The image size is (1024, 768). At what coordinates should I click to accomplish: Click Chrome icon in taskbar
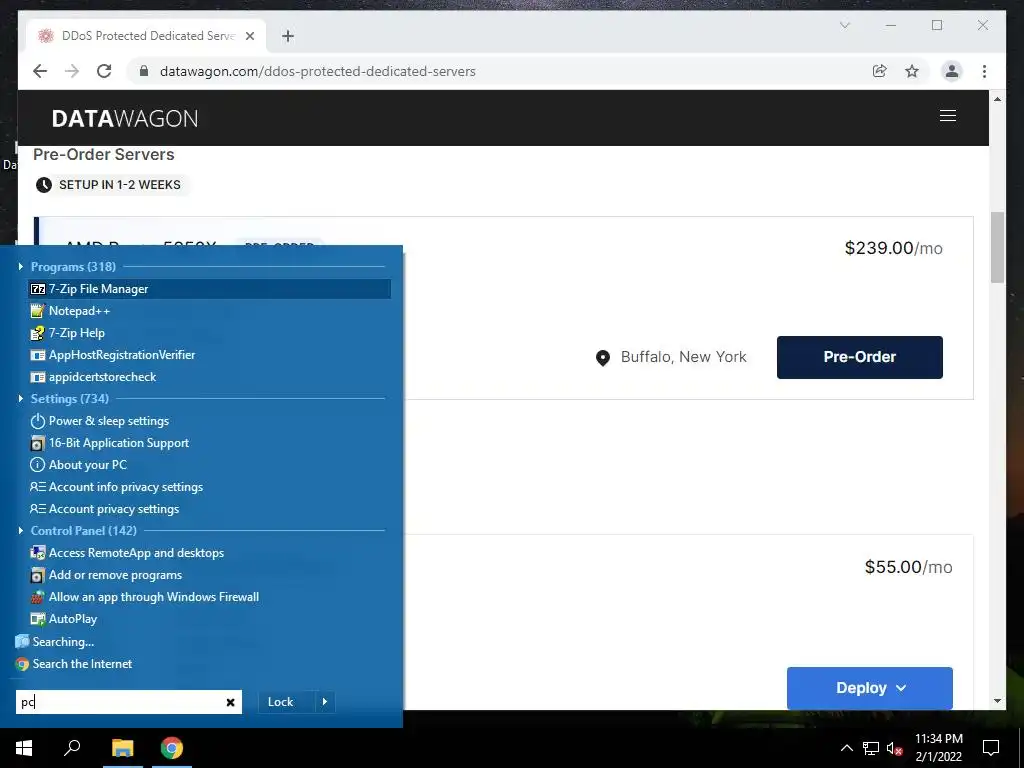[172, 748]
